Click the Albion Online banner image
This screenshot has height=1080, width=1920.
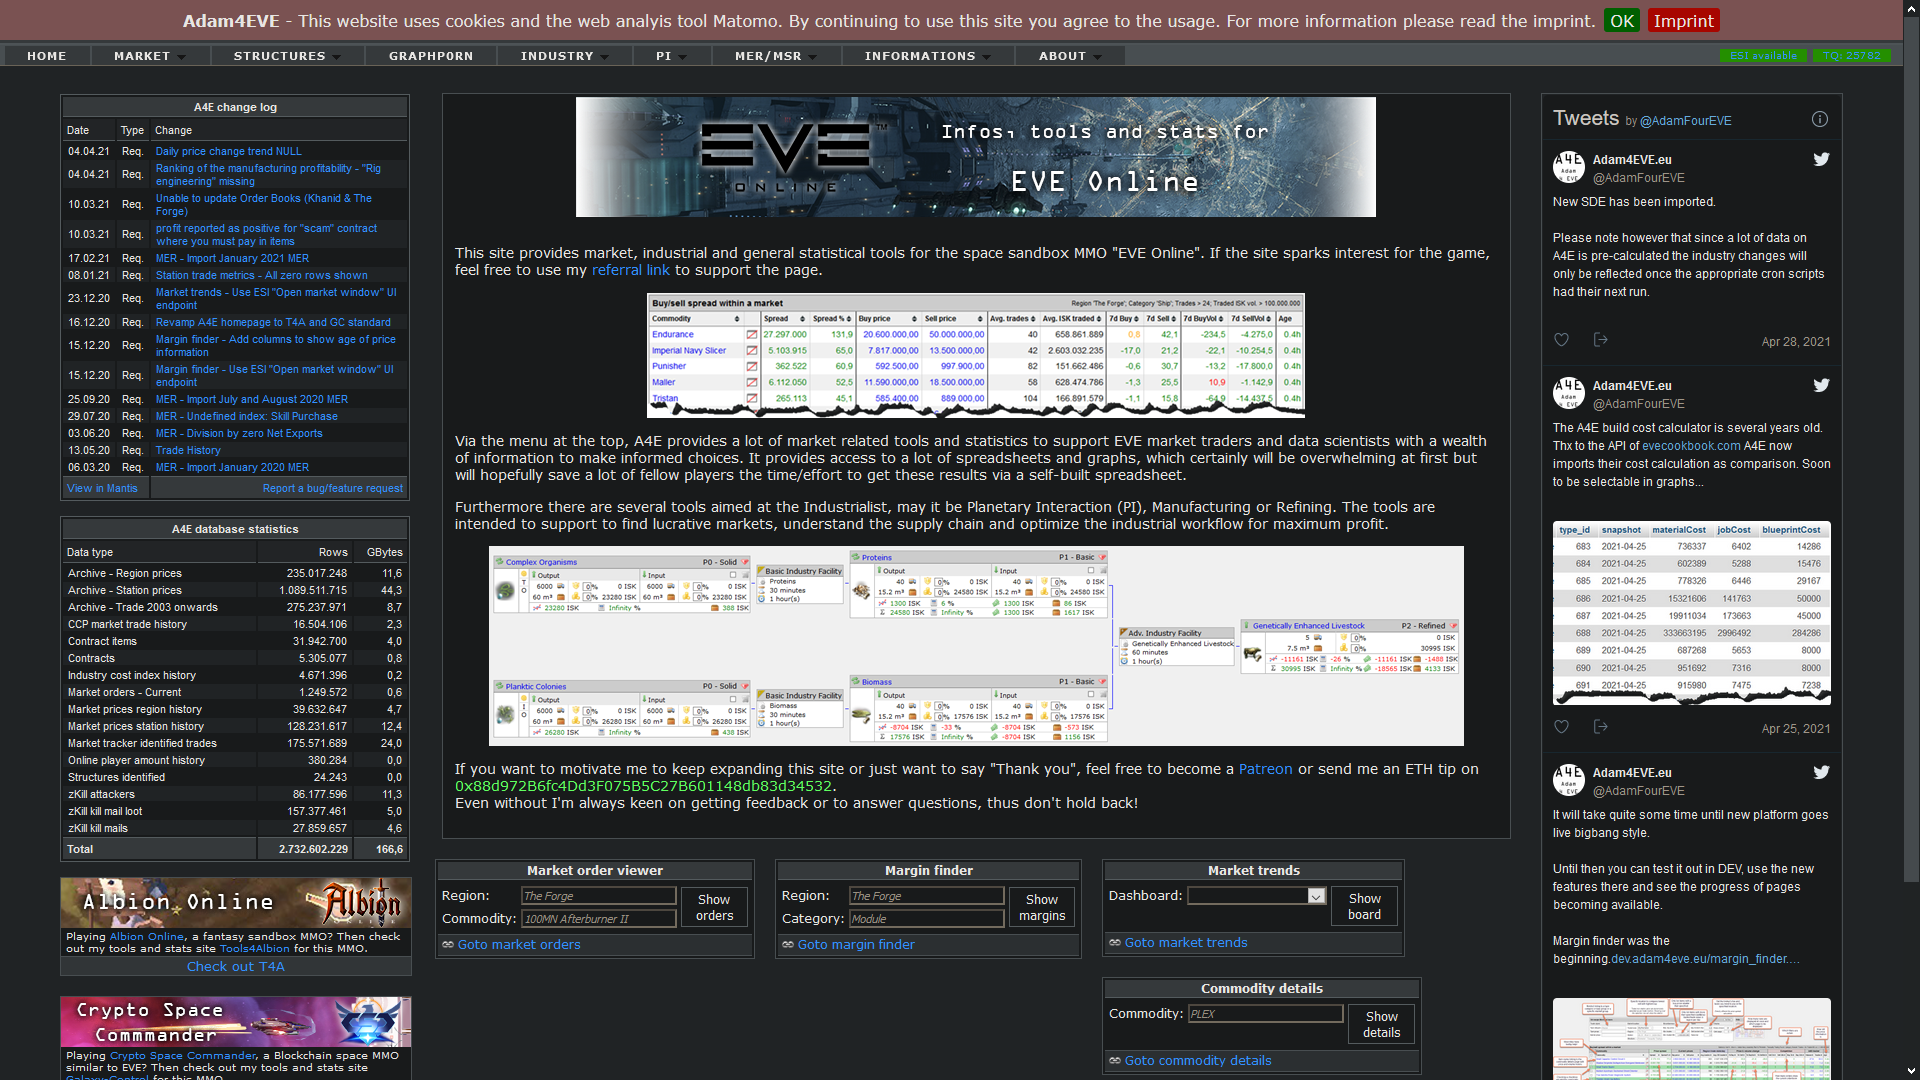point(236,902)
